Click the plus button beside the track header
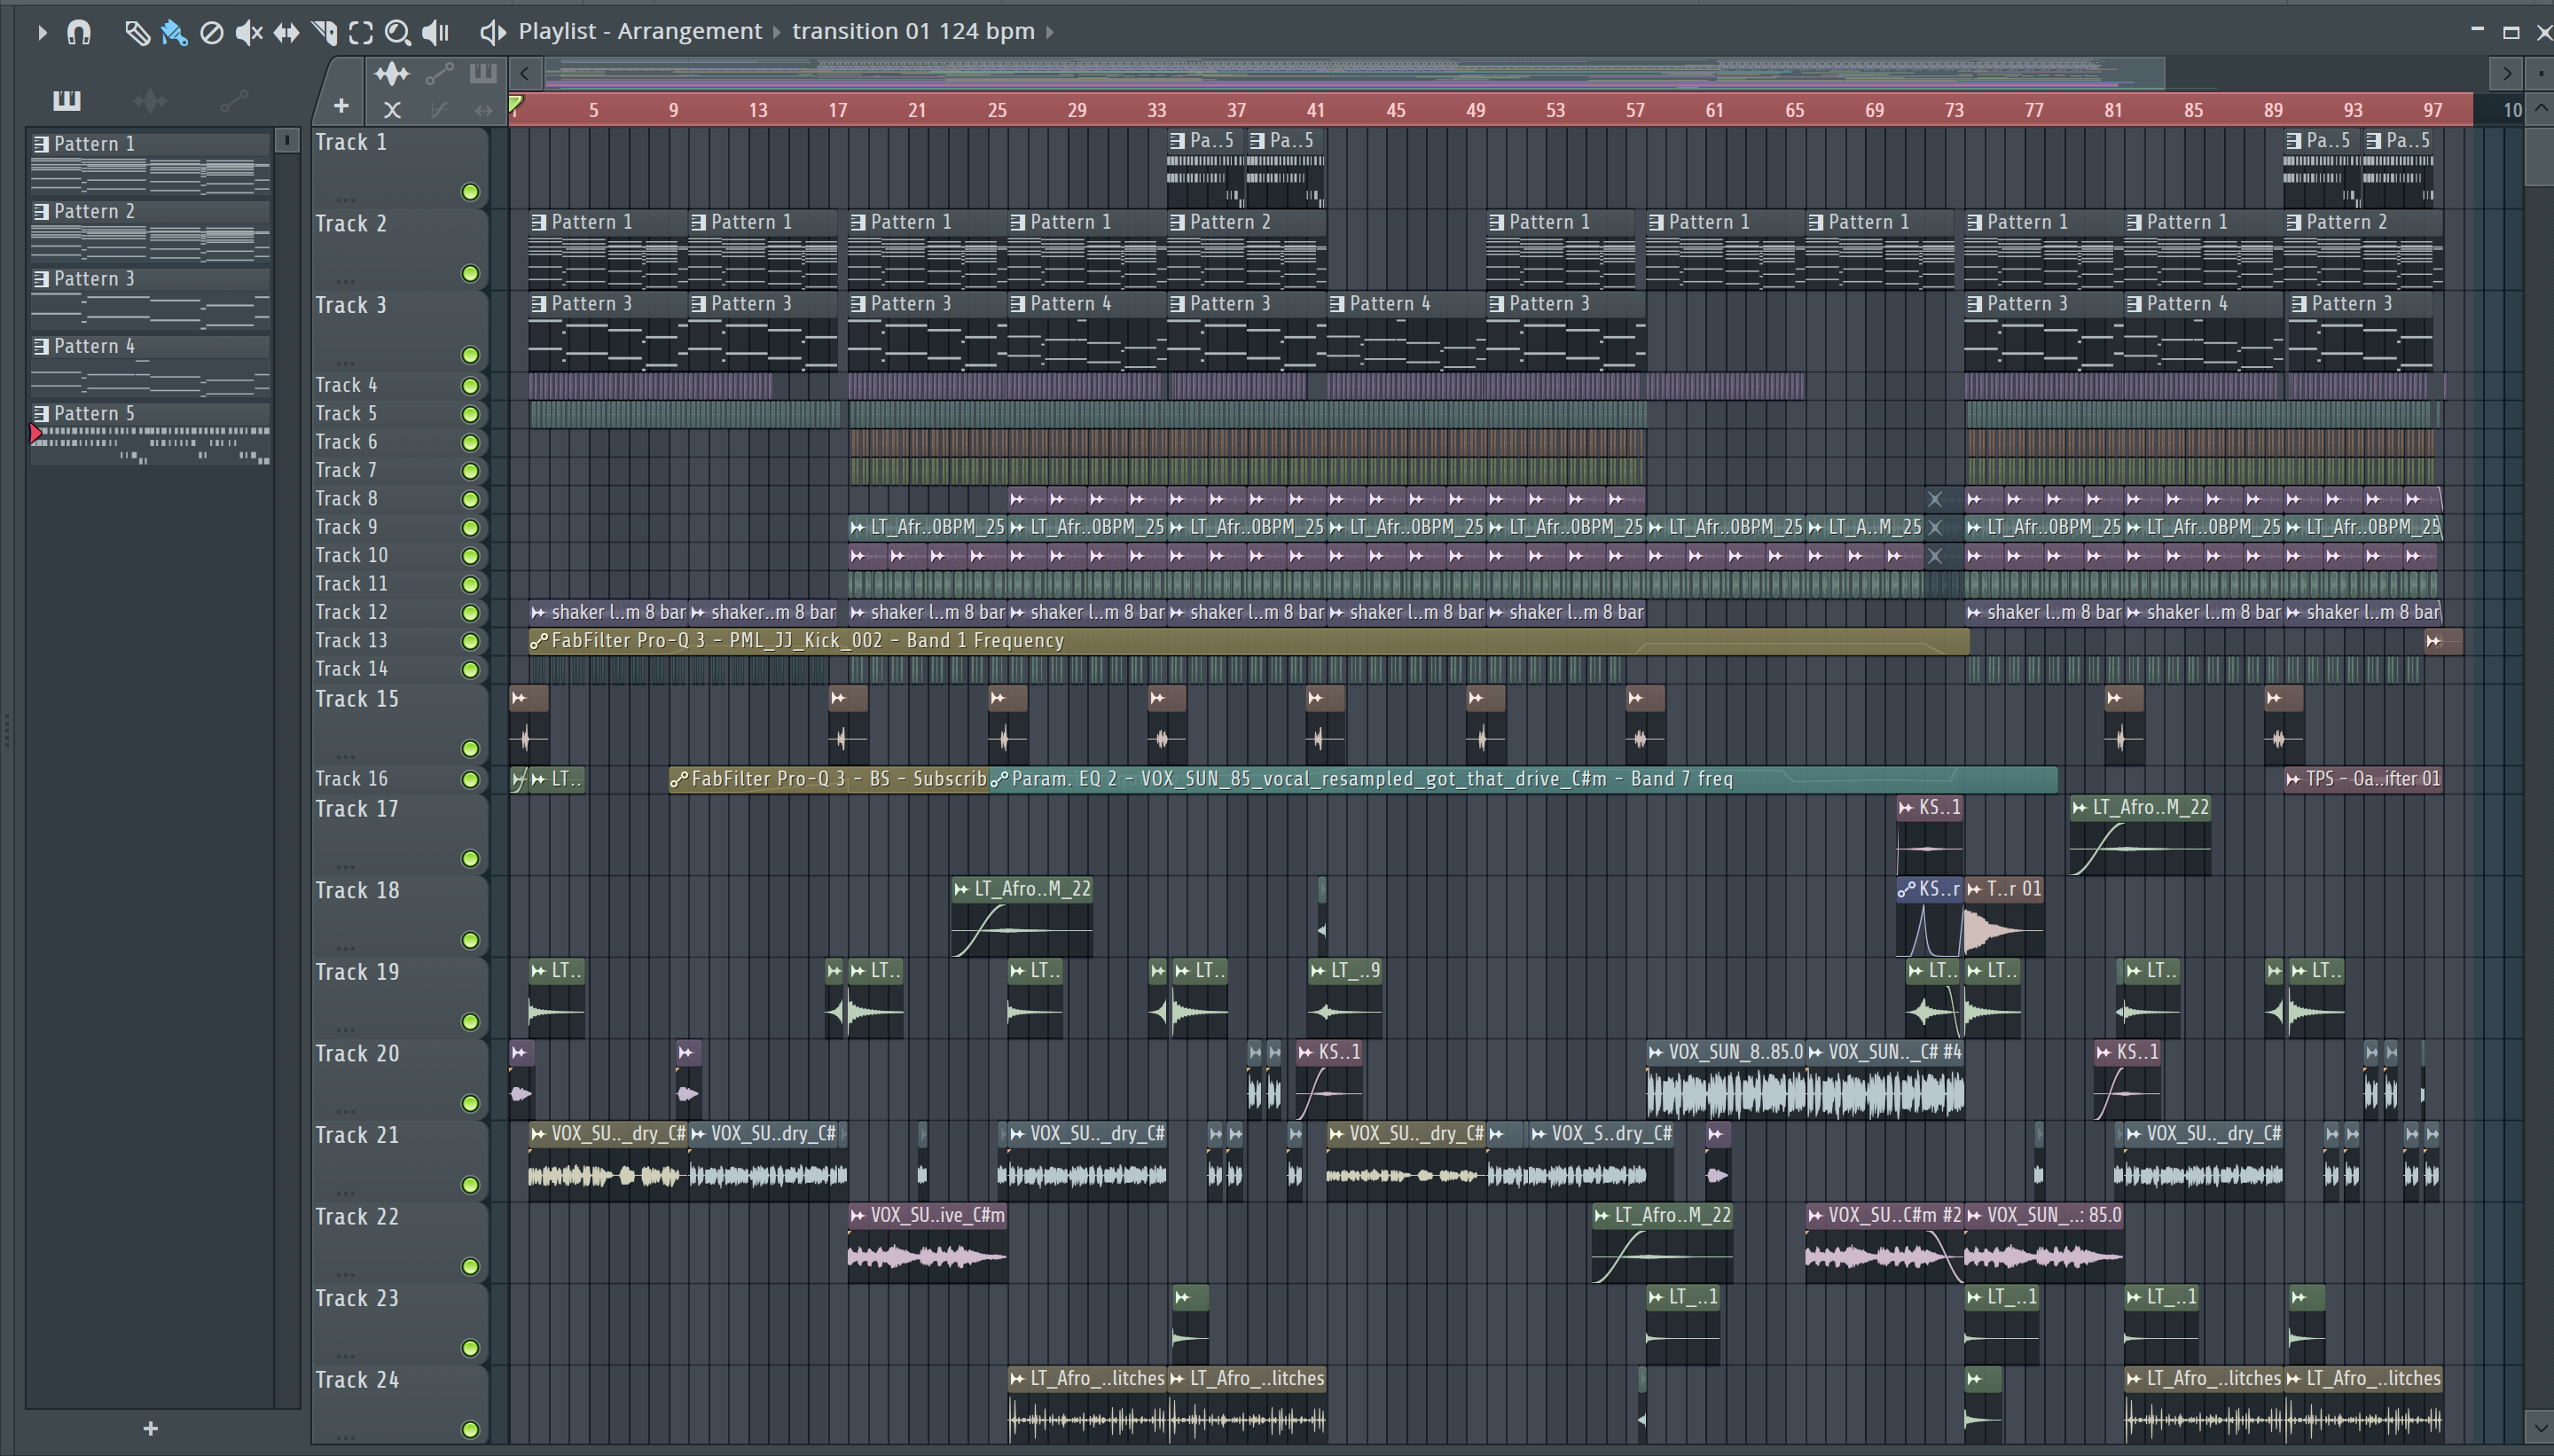 pyautogui.click(x=341, y=106)
